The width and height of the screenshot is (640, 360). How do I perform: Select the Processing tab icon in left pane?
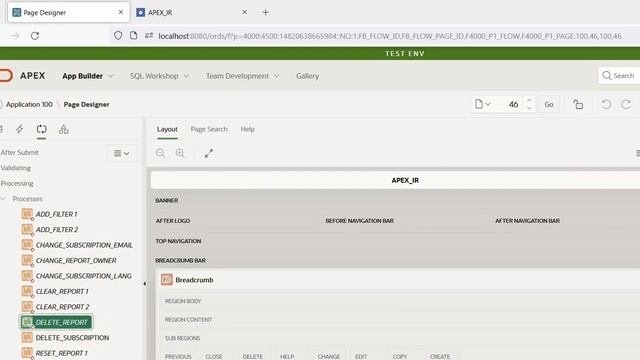tap(42, 129)
